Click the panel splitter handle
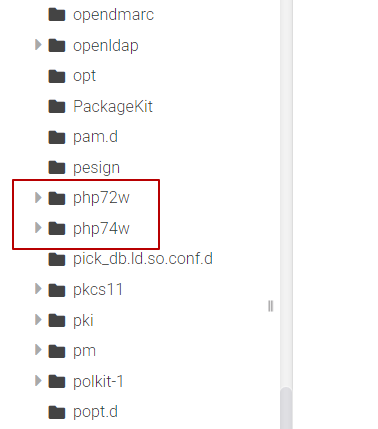378x429 pixels. (270, 306)
